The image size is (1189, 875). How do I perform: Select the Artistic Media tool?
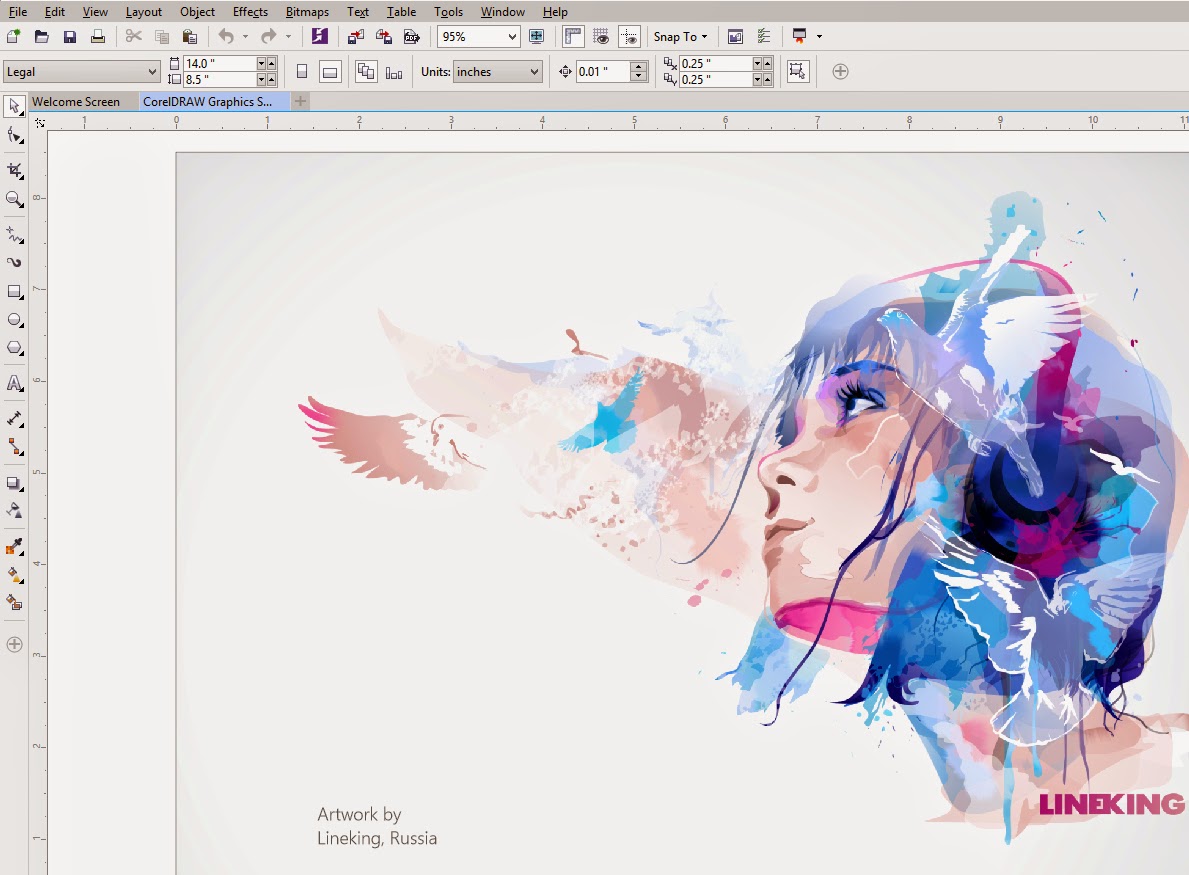tap(14, 262)
